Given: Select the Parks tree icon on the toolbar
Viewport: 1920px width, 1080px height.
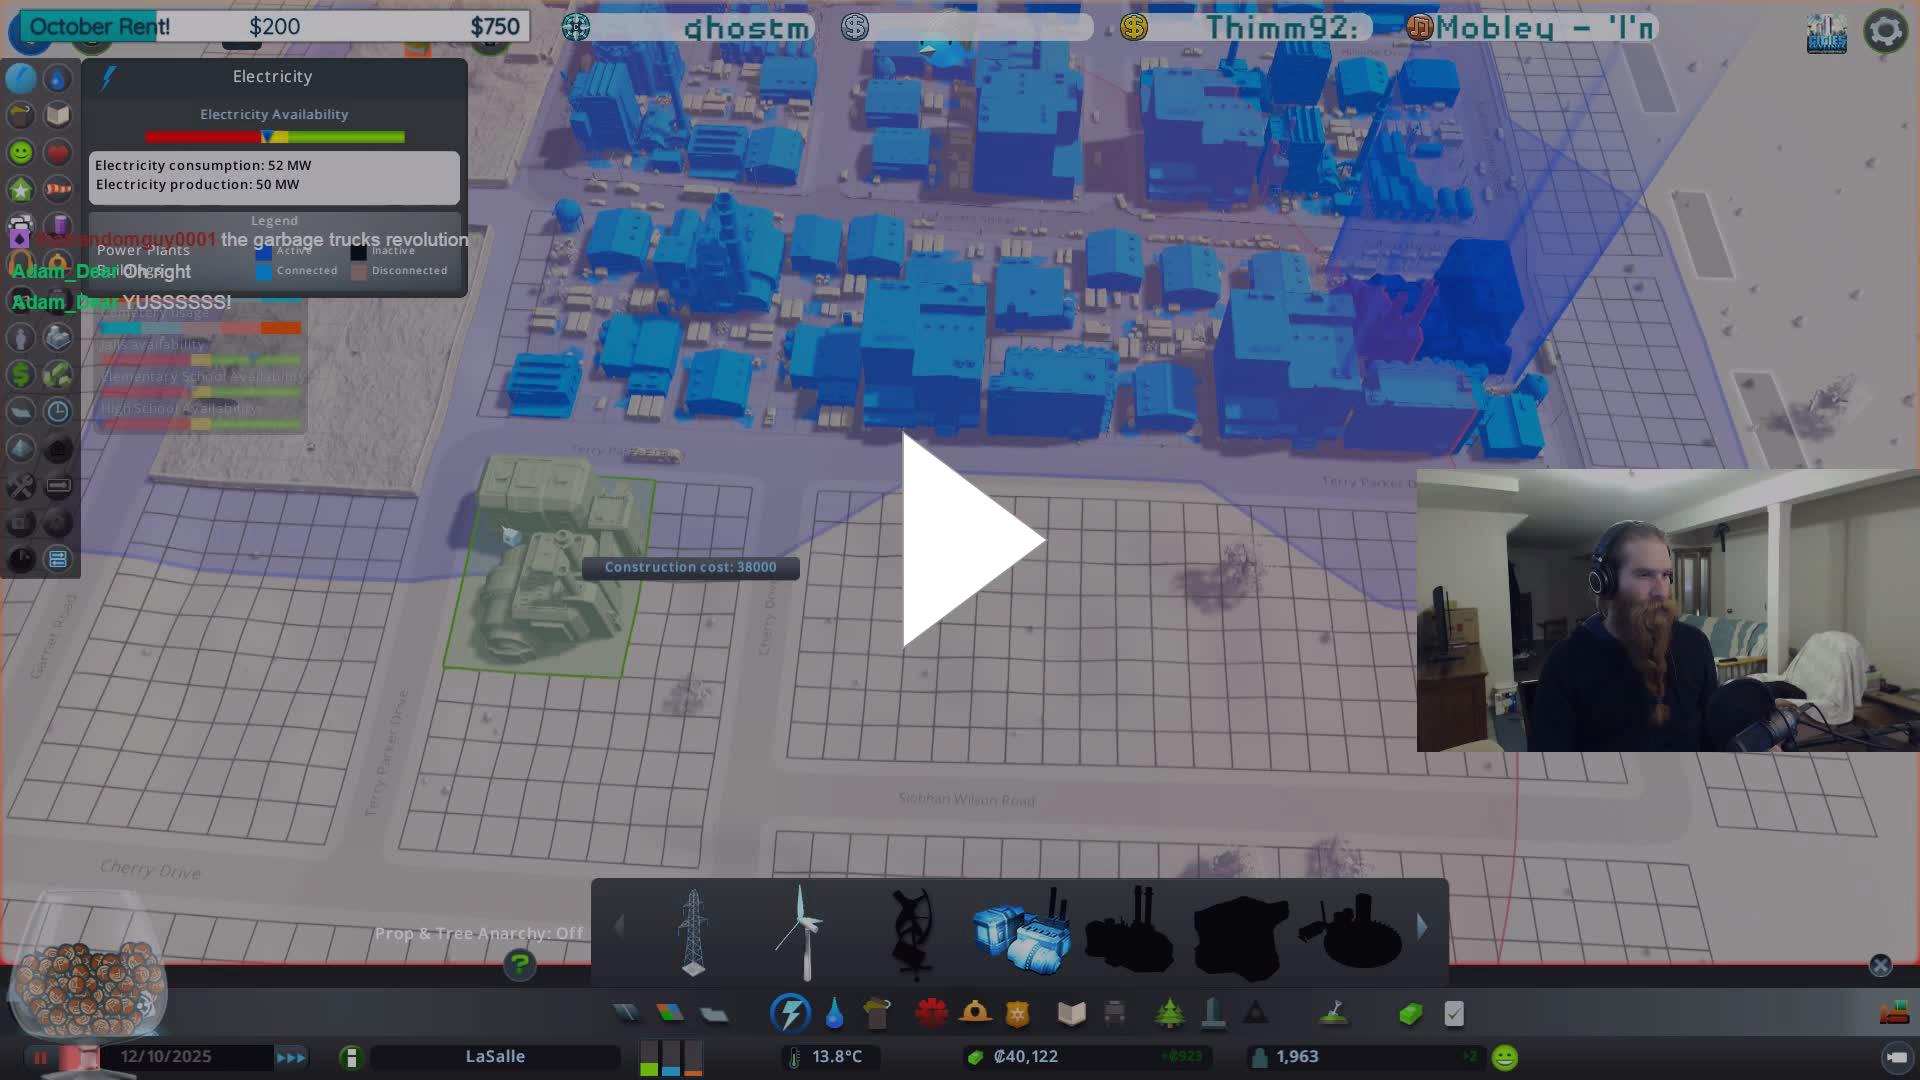Looking at the screenshot, I should pyautogui.click(x=1170, y=1012).
